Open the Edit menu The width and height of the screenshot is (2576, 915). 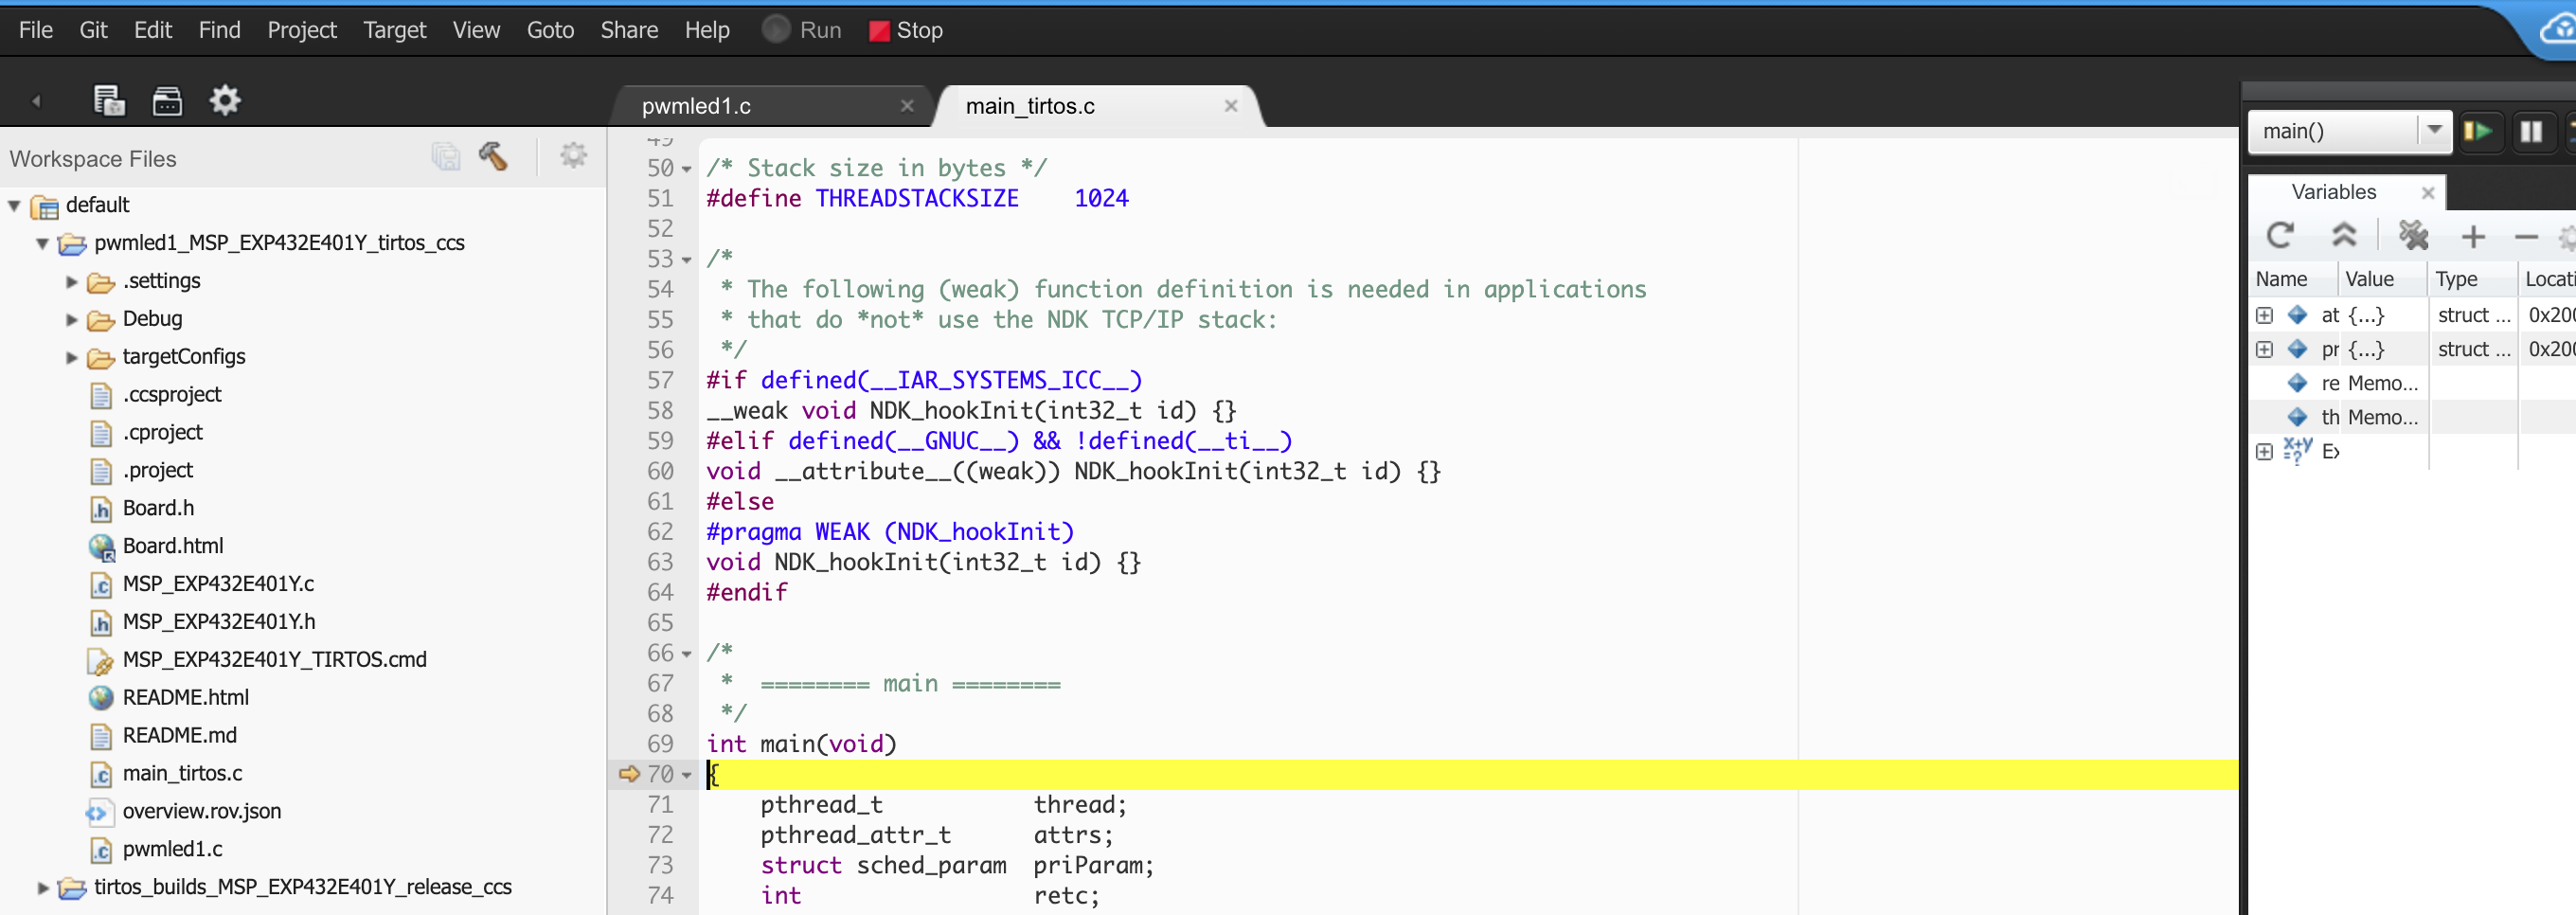pyautogui.click(x=153, y=30)
